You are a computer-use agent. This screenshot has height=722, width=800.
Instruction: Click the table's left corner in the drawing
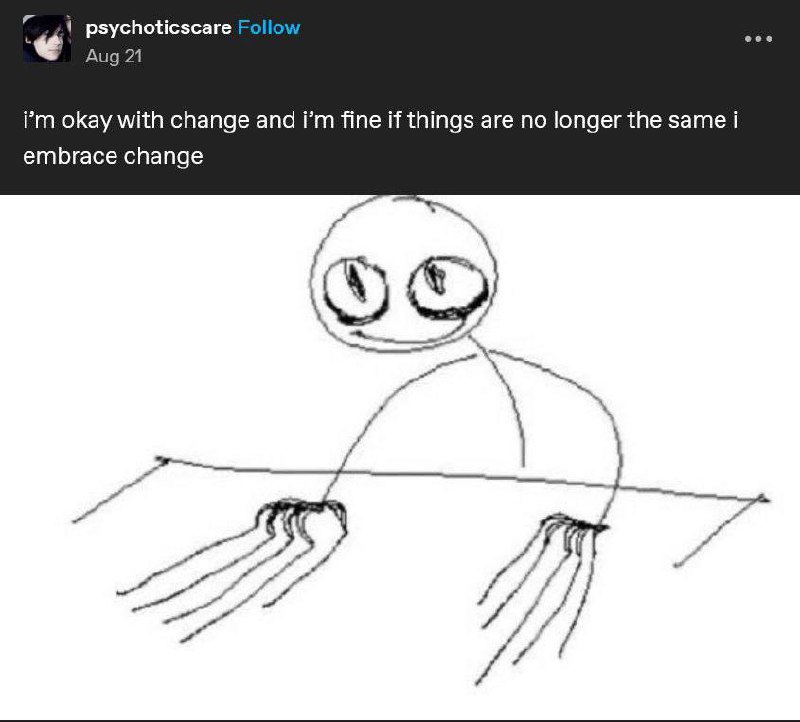click(162, 461)
